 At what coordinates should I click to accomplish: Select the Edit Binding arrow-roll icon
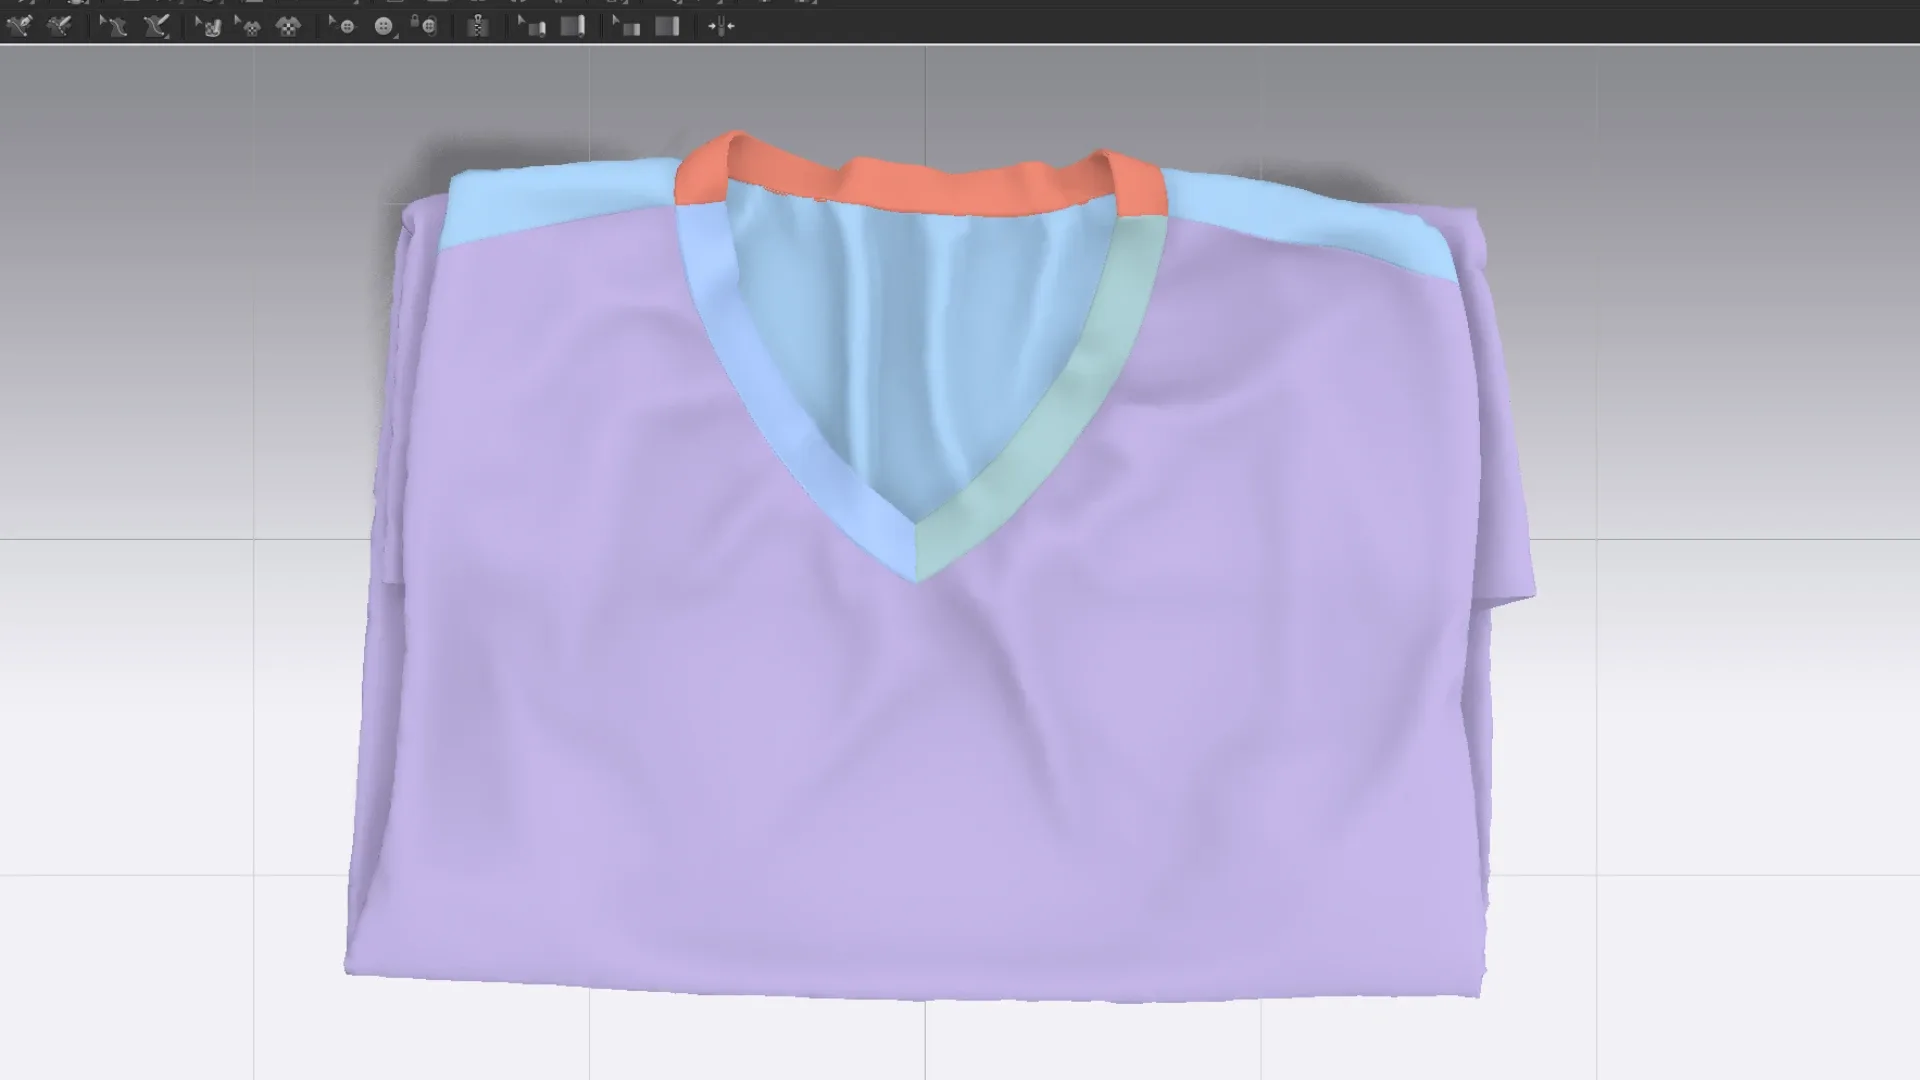(x=531, y=26)
